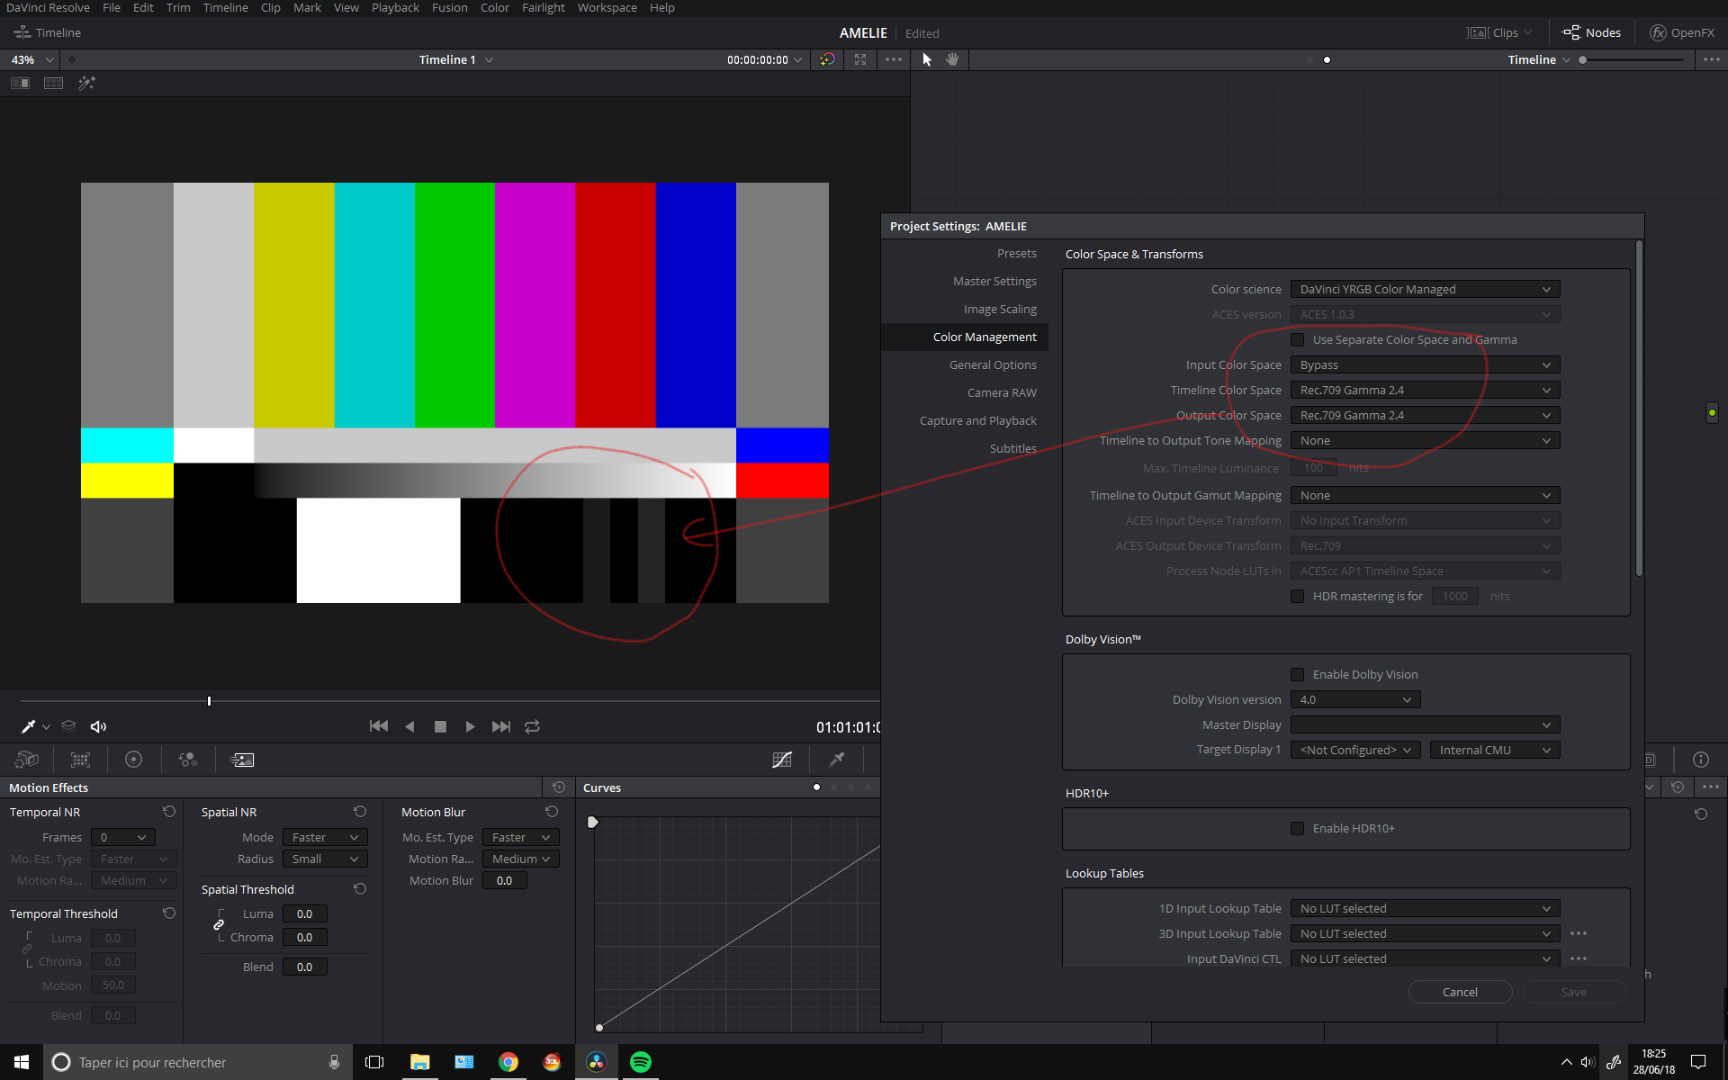Enable HDR10+ checkbox
The width and height of the screenshot is (1728, 1080).
point(1297,829)
